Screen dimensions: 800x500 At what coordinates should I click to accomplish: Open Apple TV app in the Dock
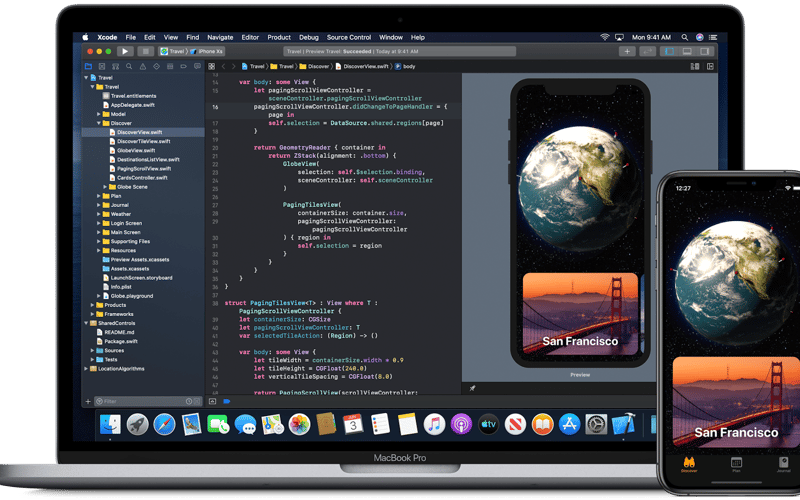488,424
